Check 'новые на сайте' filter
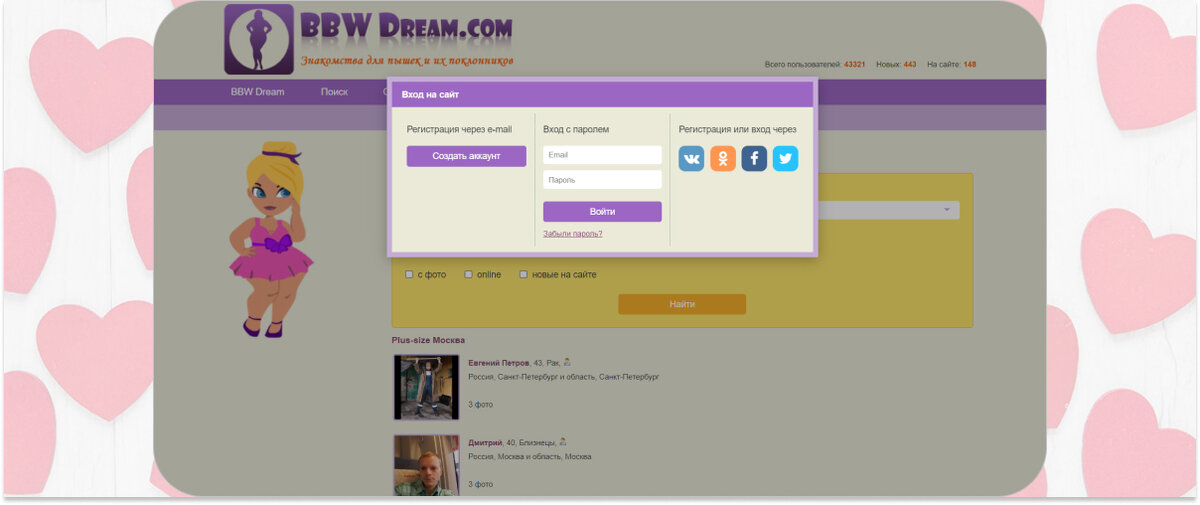1200x505 pixels. [523, 274]
